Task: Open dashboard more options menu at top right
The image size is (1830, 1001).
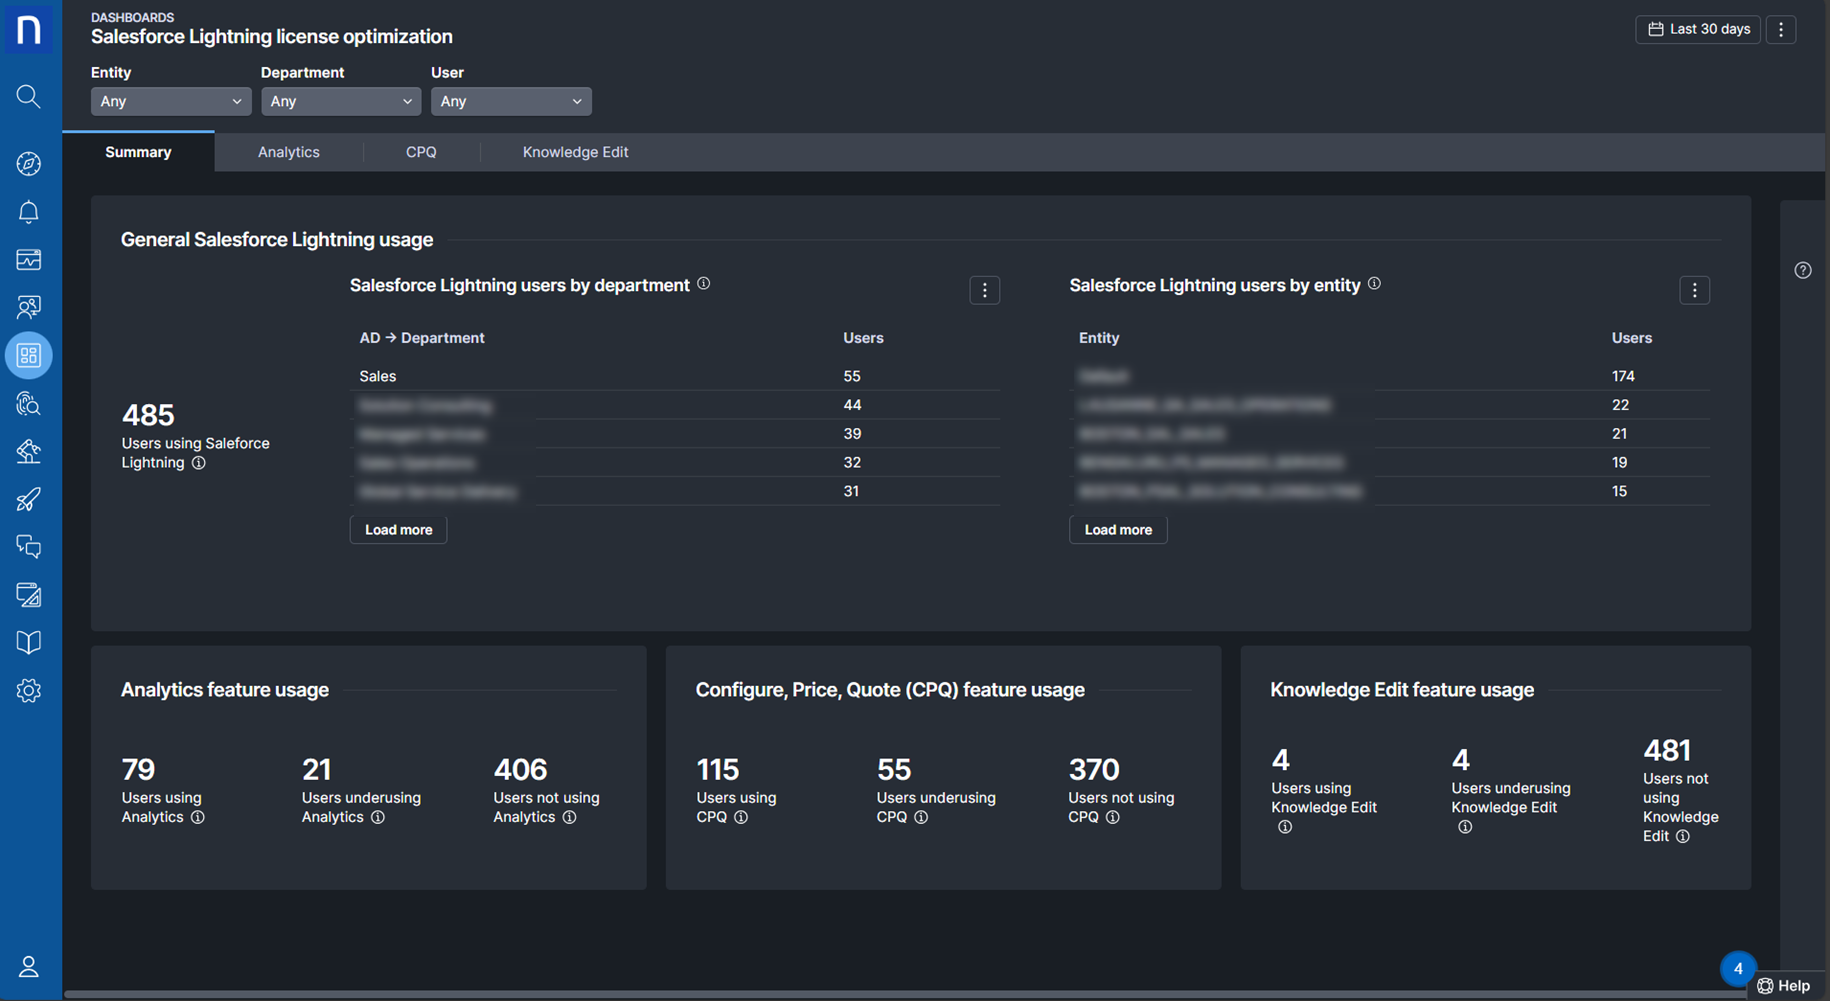Action: coord(1781,29)
